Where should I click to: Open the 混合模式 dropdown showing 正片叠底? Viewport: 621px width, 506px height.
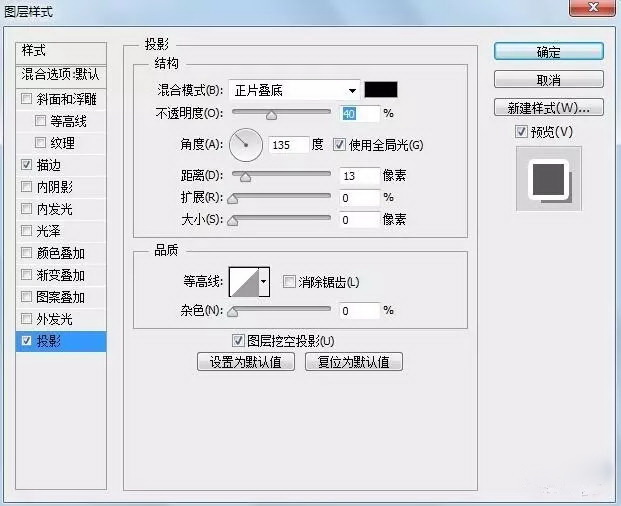pyautogui.click(x=294, y=90)
